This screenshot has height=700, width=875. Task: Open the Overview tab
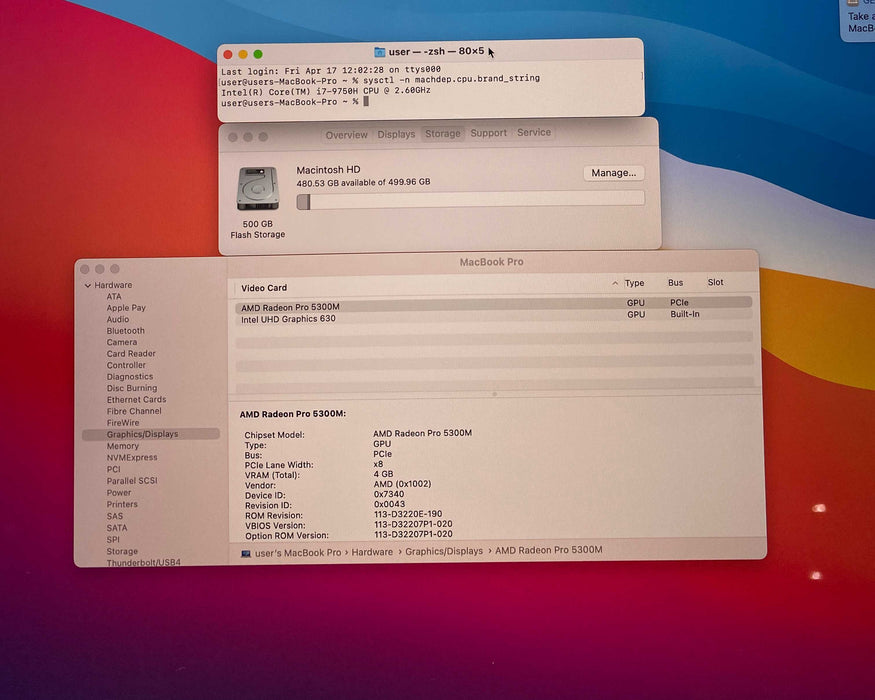pos(346,135)
